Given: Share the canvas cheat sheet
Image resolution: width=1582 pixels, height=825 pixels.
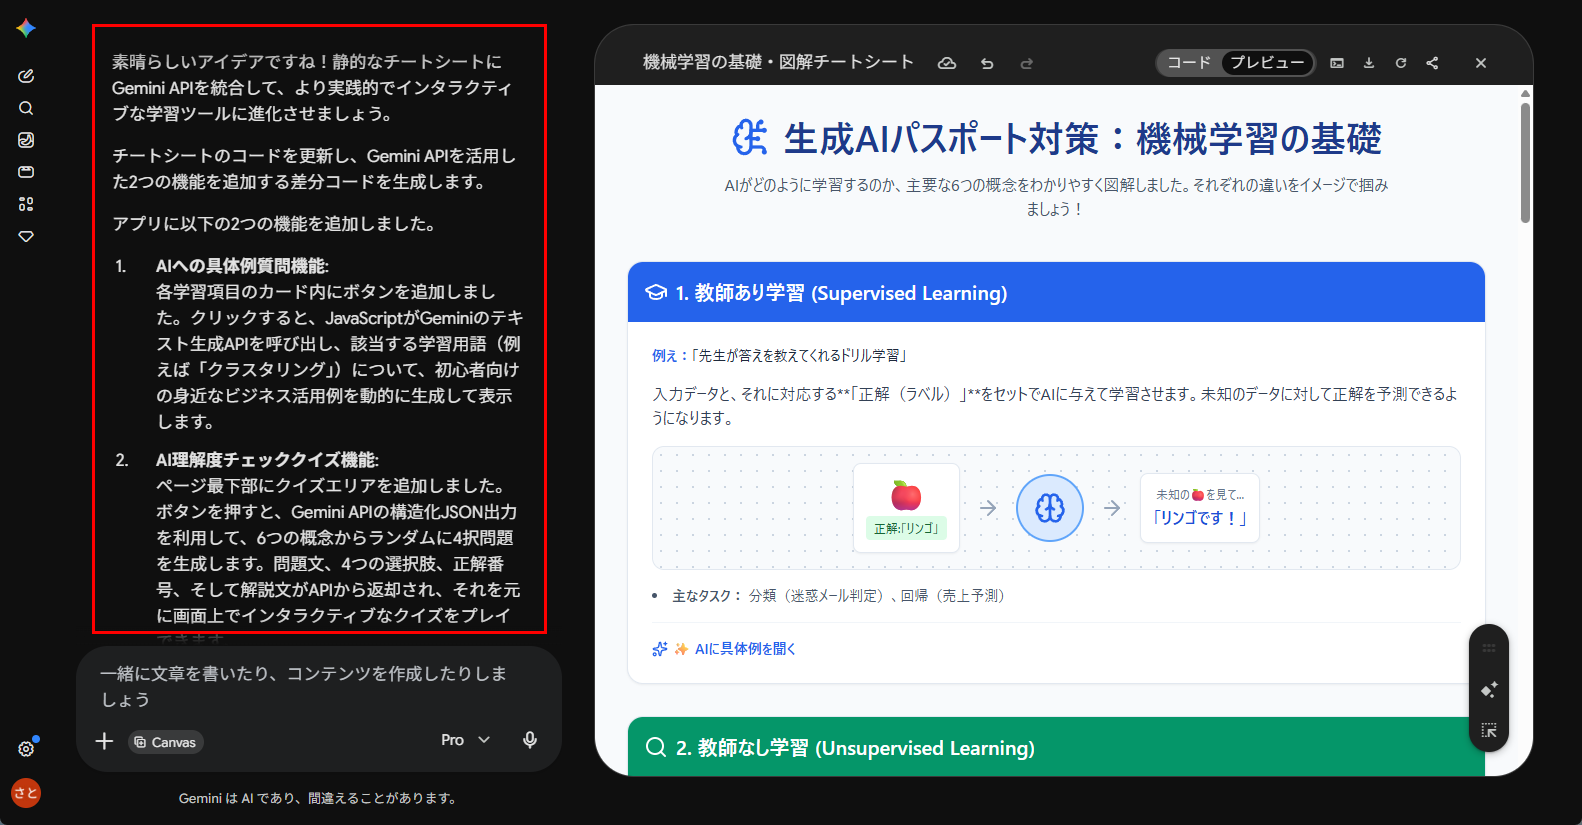Looking at the screenshot, I should (x=1432, y=63).
